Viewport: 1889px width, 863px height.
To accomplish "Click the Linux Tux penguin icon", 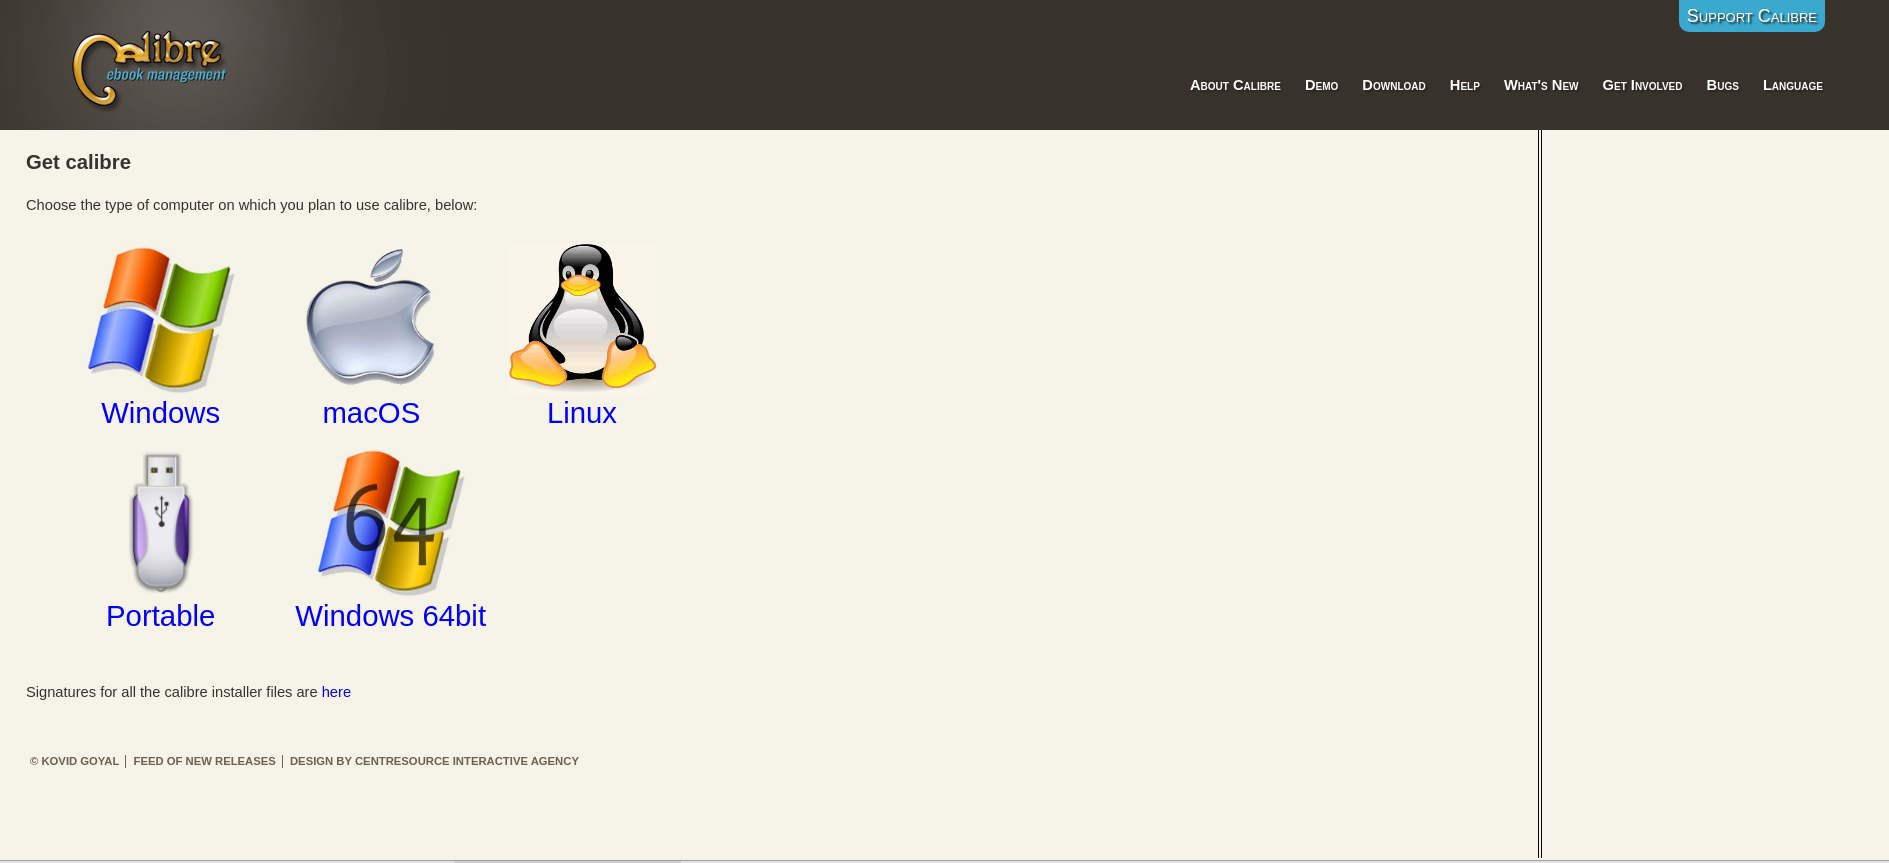I will point(581,317).
